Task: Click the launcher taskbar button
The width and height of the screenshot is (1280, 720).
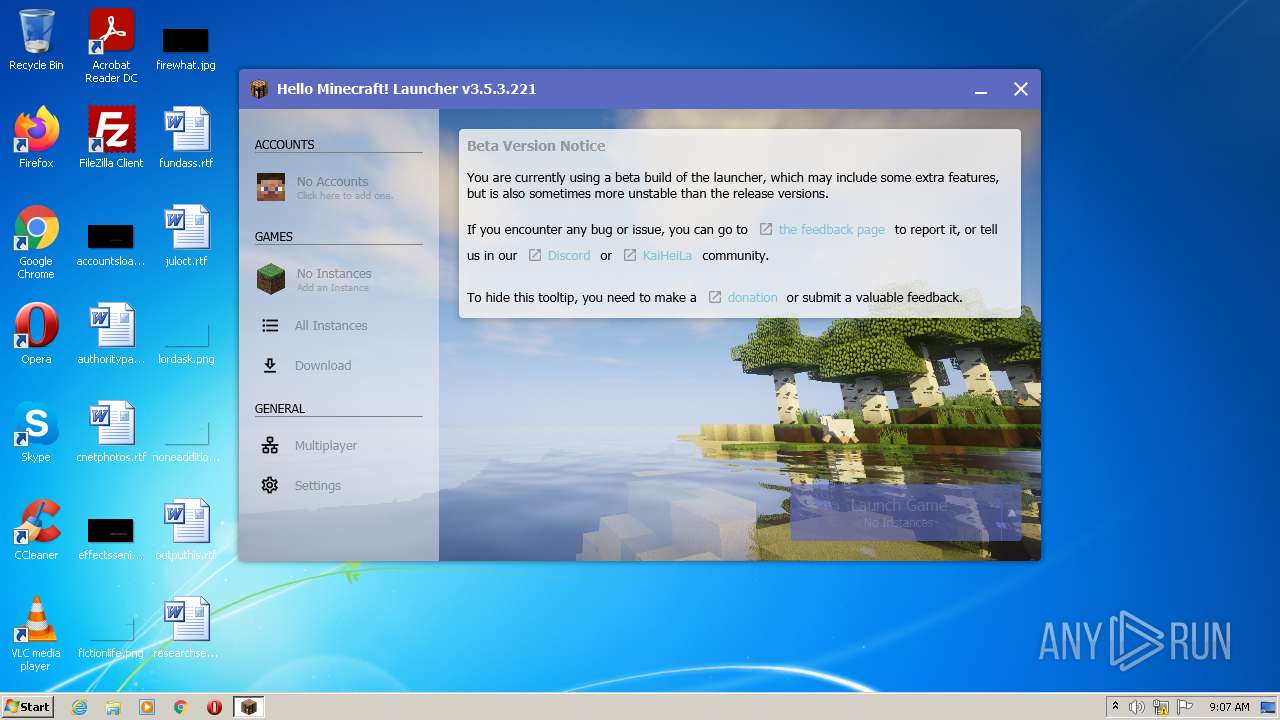Action: [248, 707]
